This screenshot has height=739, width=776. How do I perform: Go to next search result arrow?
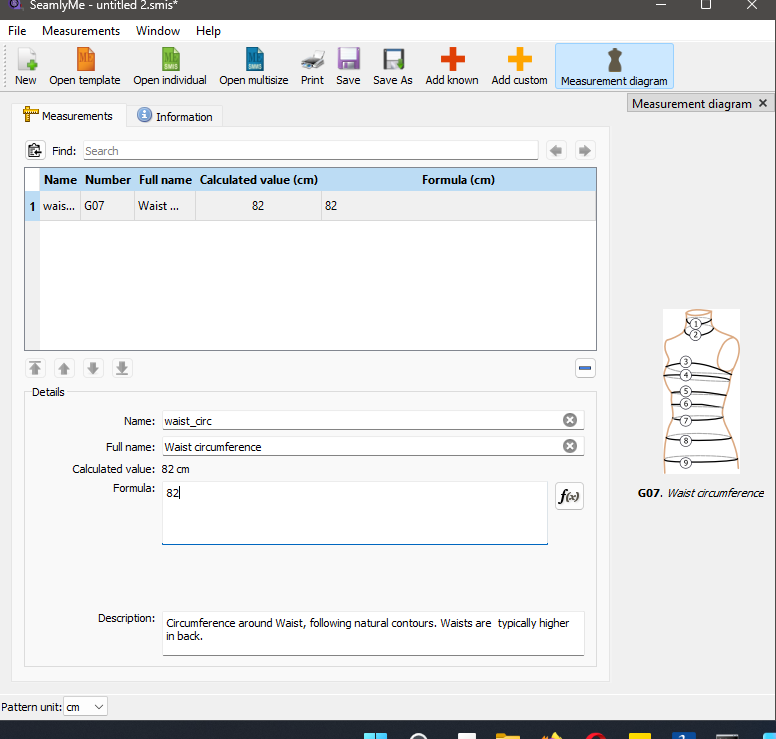click(x=585, y=150)
